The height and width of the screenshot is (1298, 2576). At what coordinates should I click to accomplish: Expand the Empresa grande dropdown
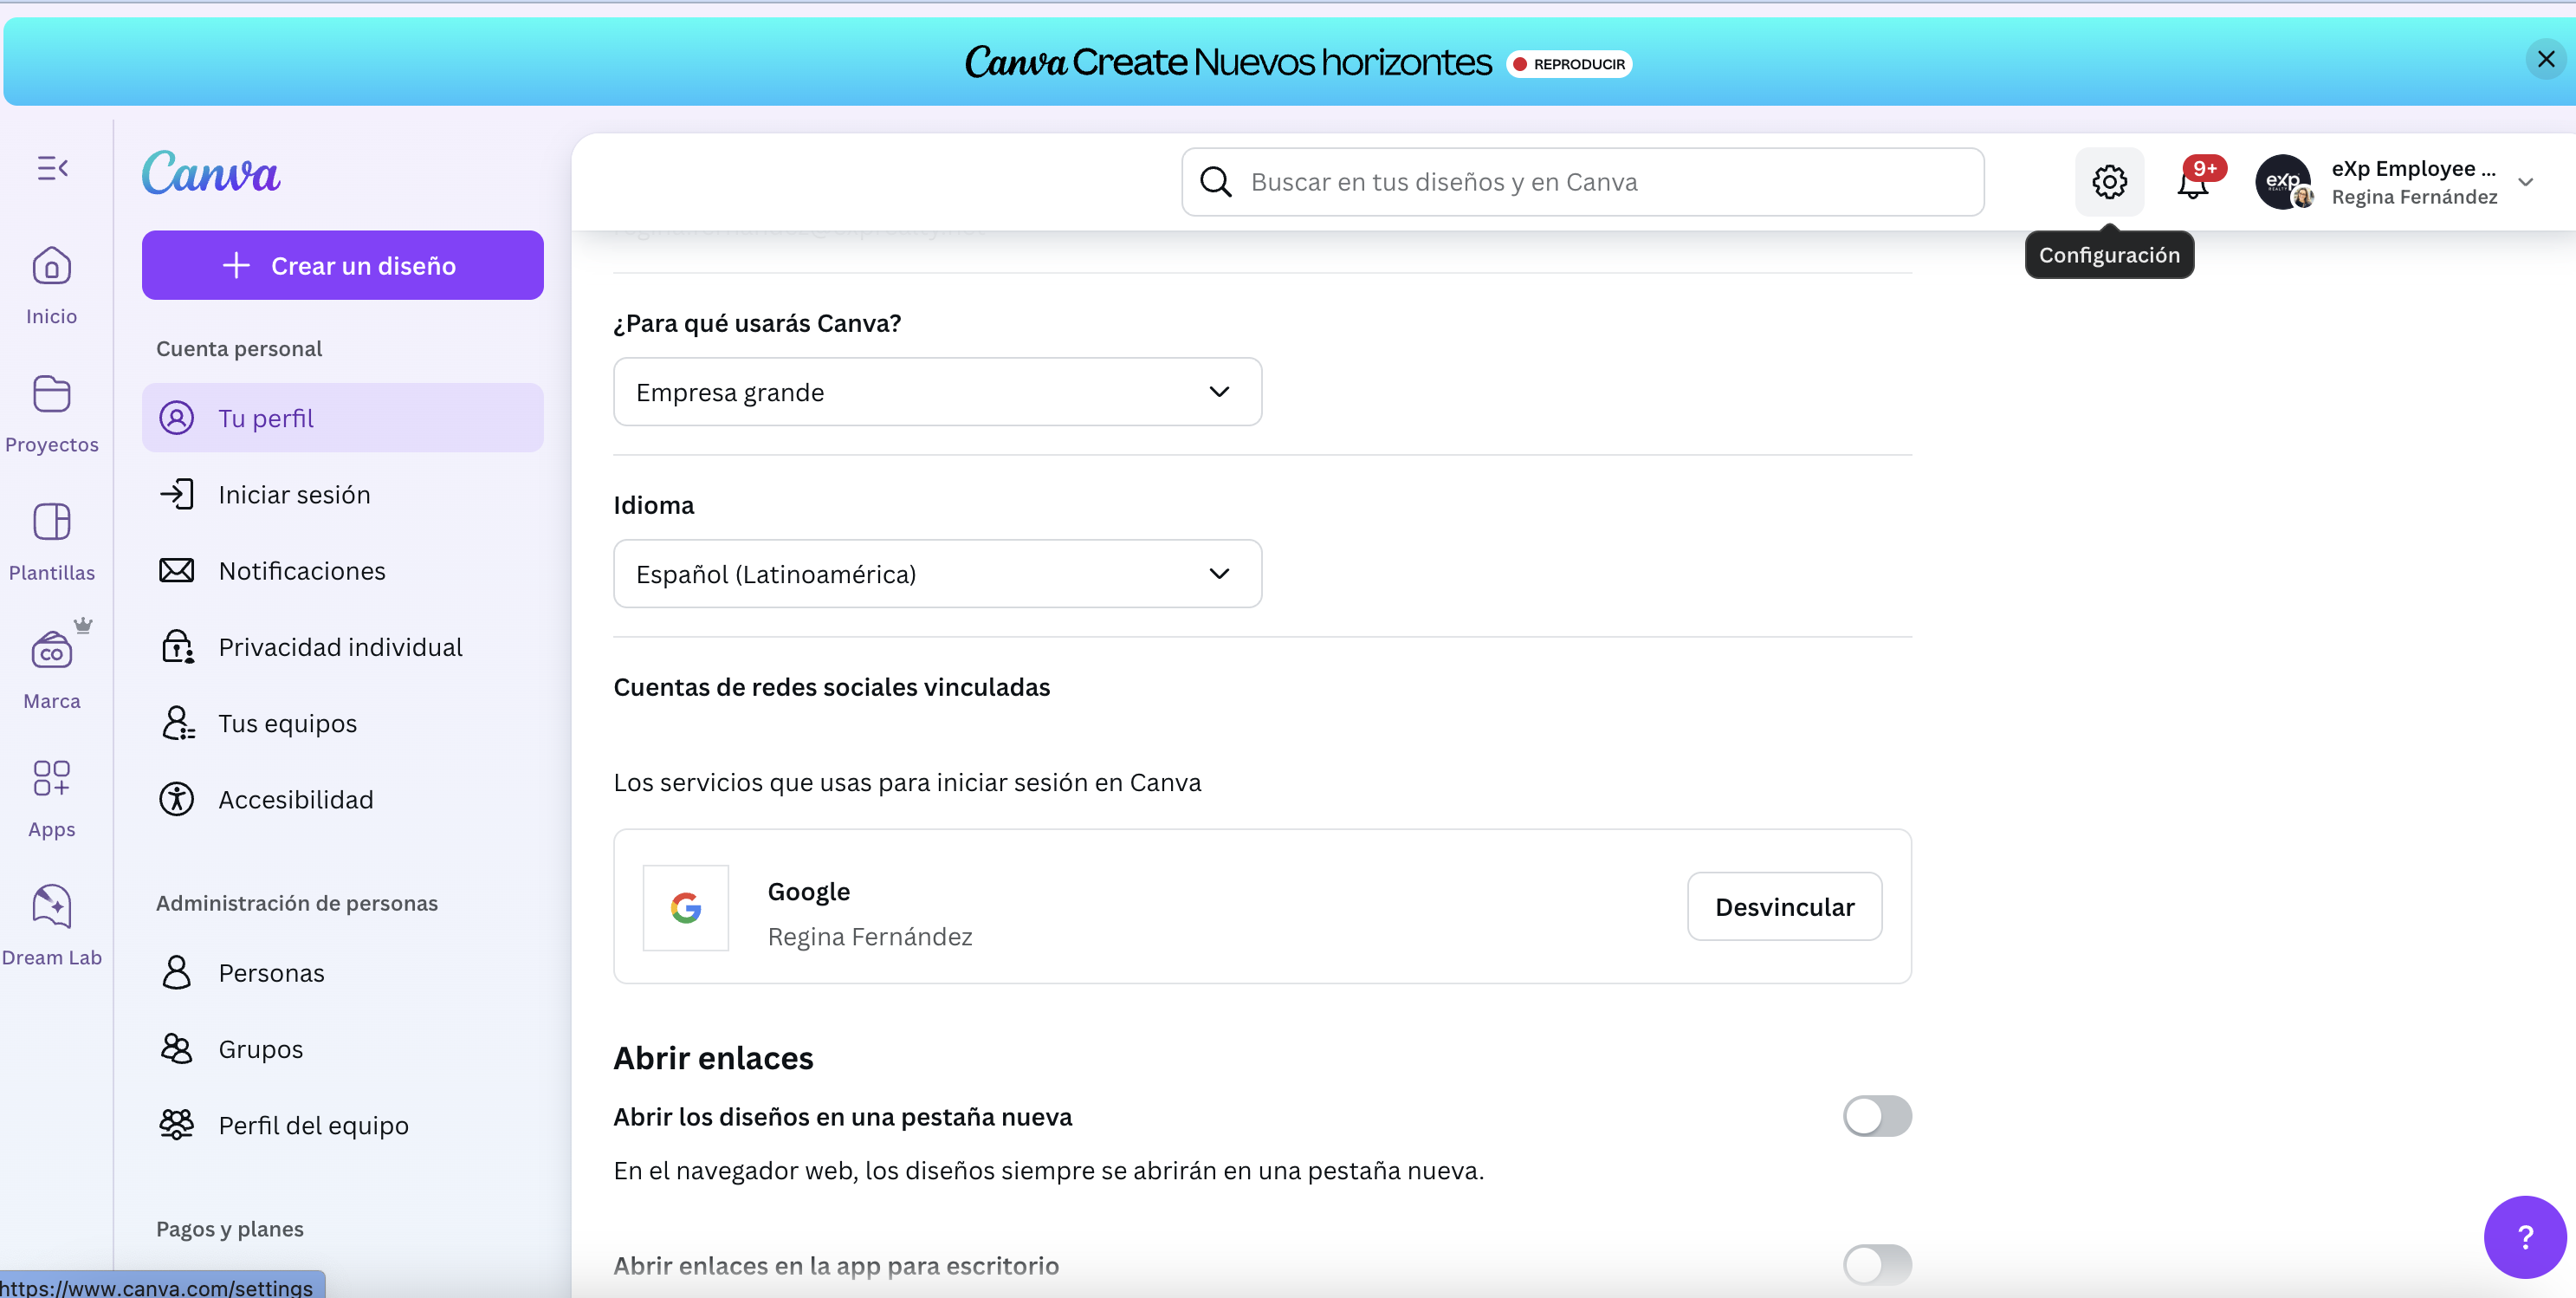[937, 392]
